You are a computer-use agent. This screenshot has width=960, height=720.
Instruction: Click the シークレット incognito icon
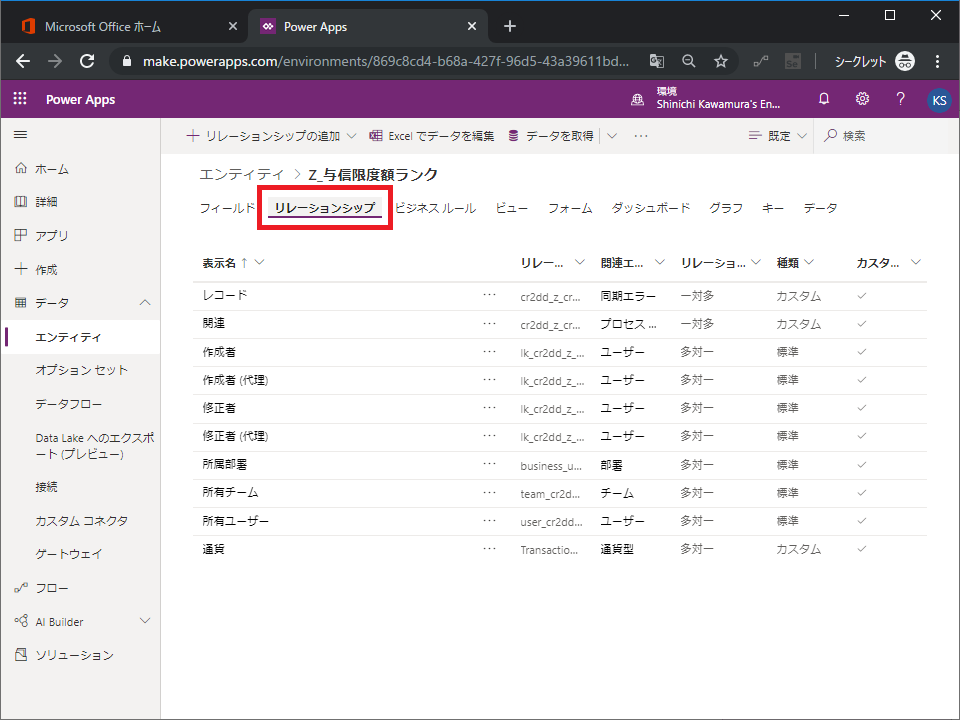click(x=905, y=61)
